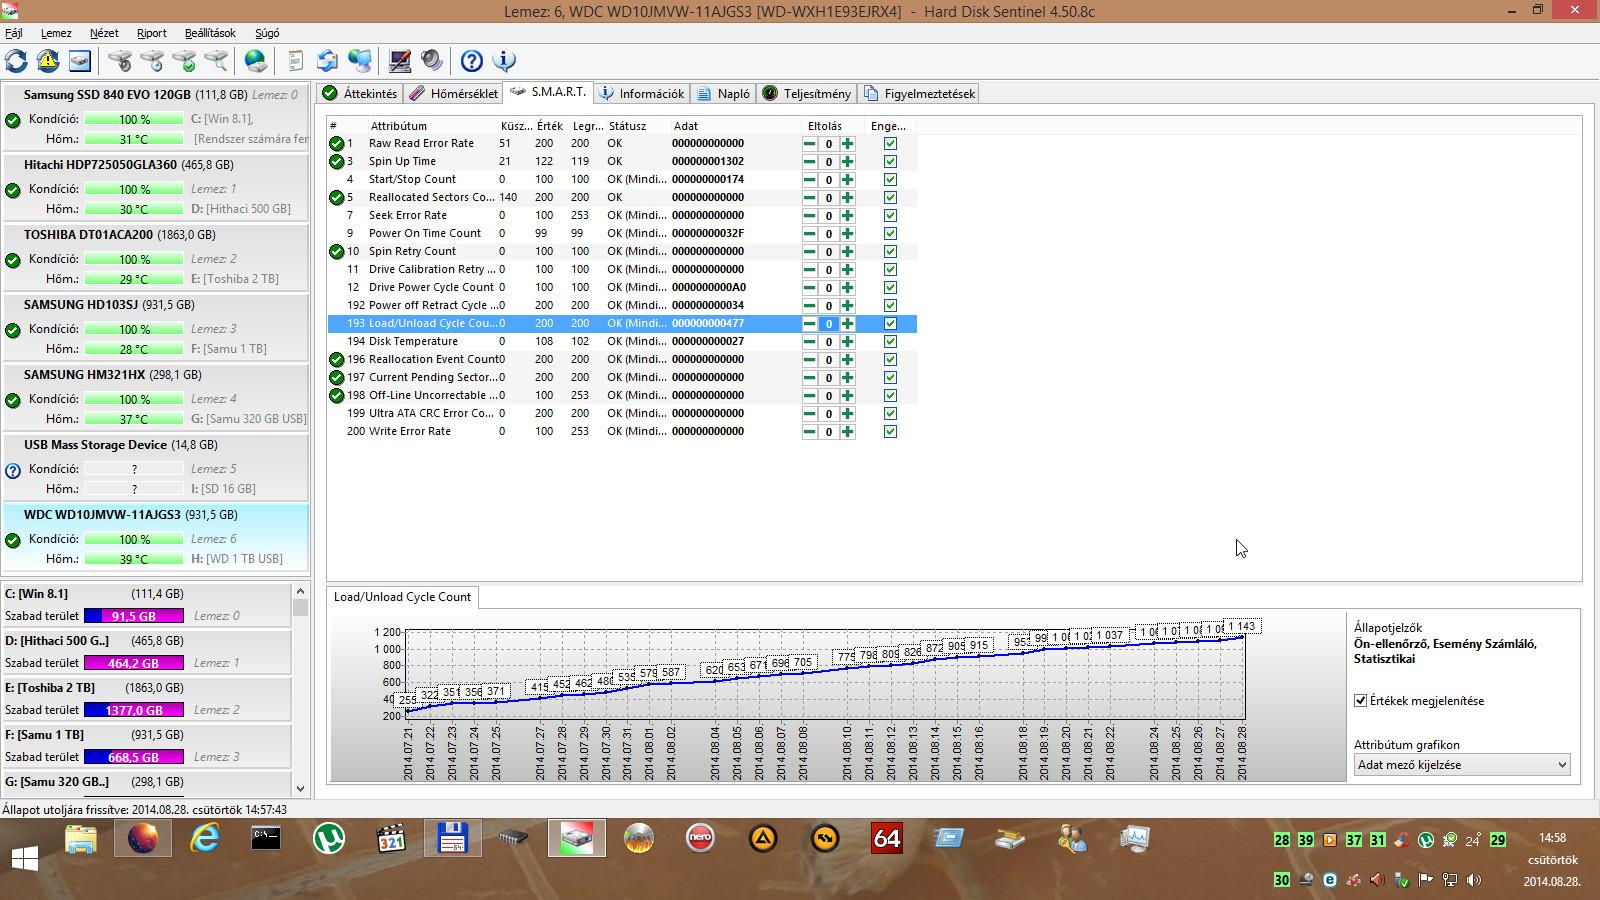
Task: Toggle checkbox for Disk Temperature row
Action: click(890, 341)
